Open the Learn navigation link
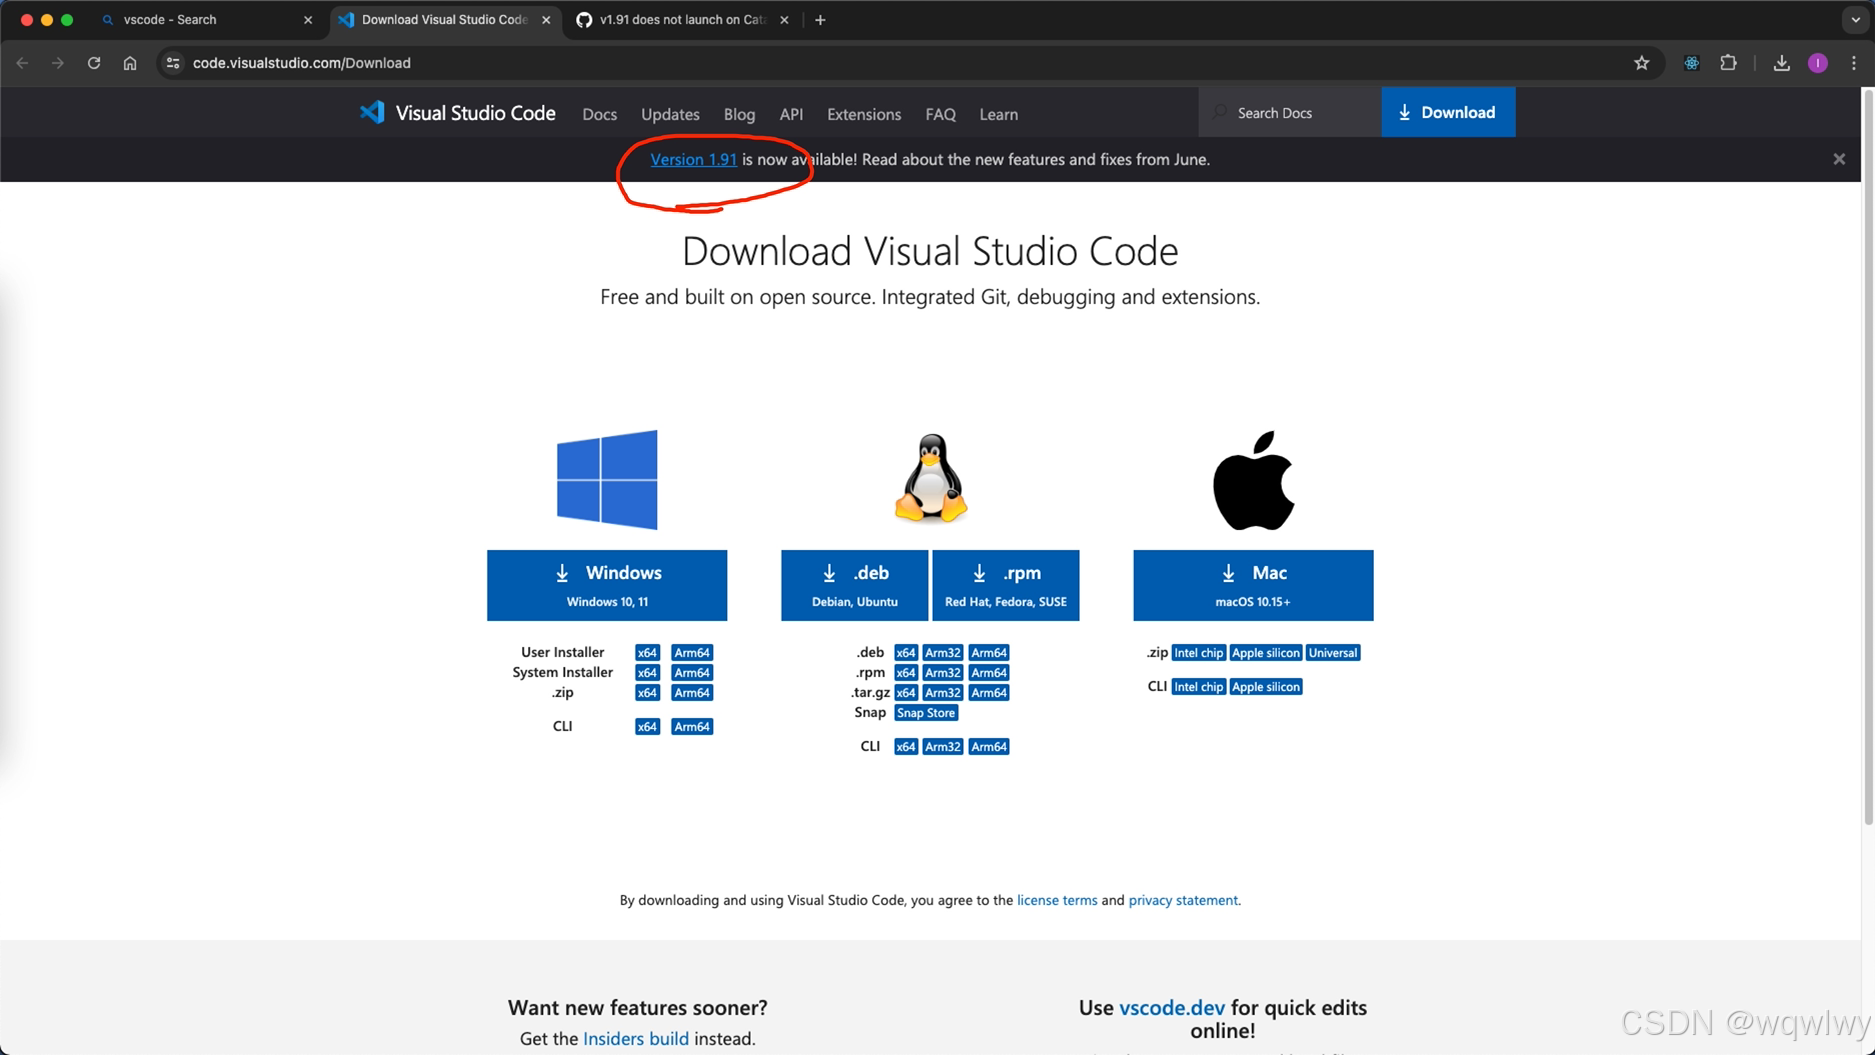The image size is (1875, 1055). pyautogui.click(x=998, y=114)
